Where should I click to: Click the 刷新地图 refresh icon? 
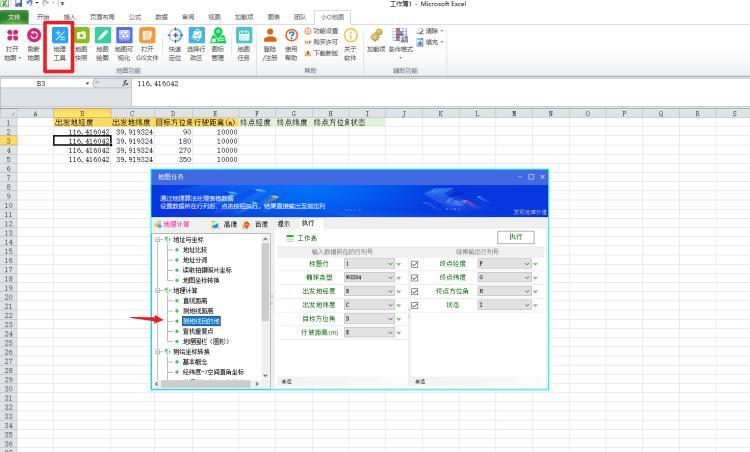(x=34, y=46)
